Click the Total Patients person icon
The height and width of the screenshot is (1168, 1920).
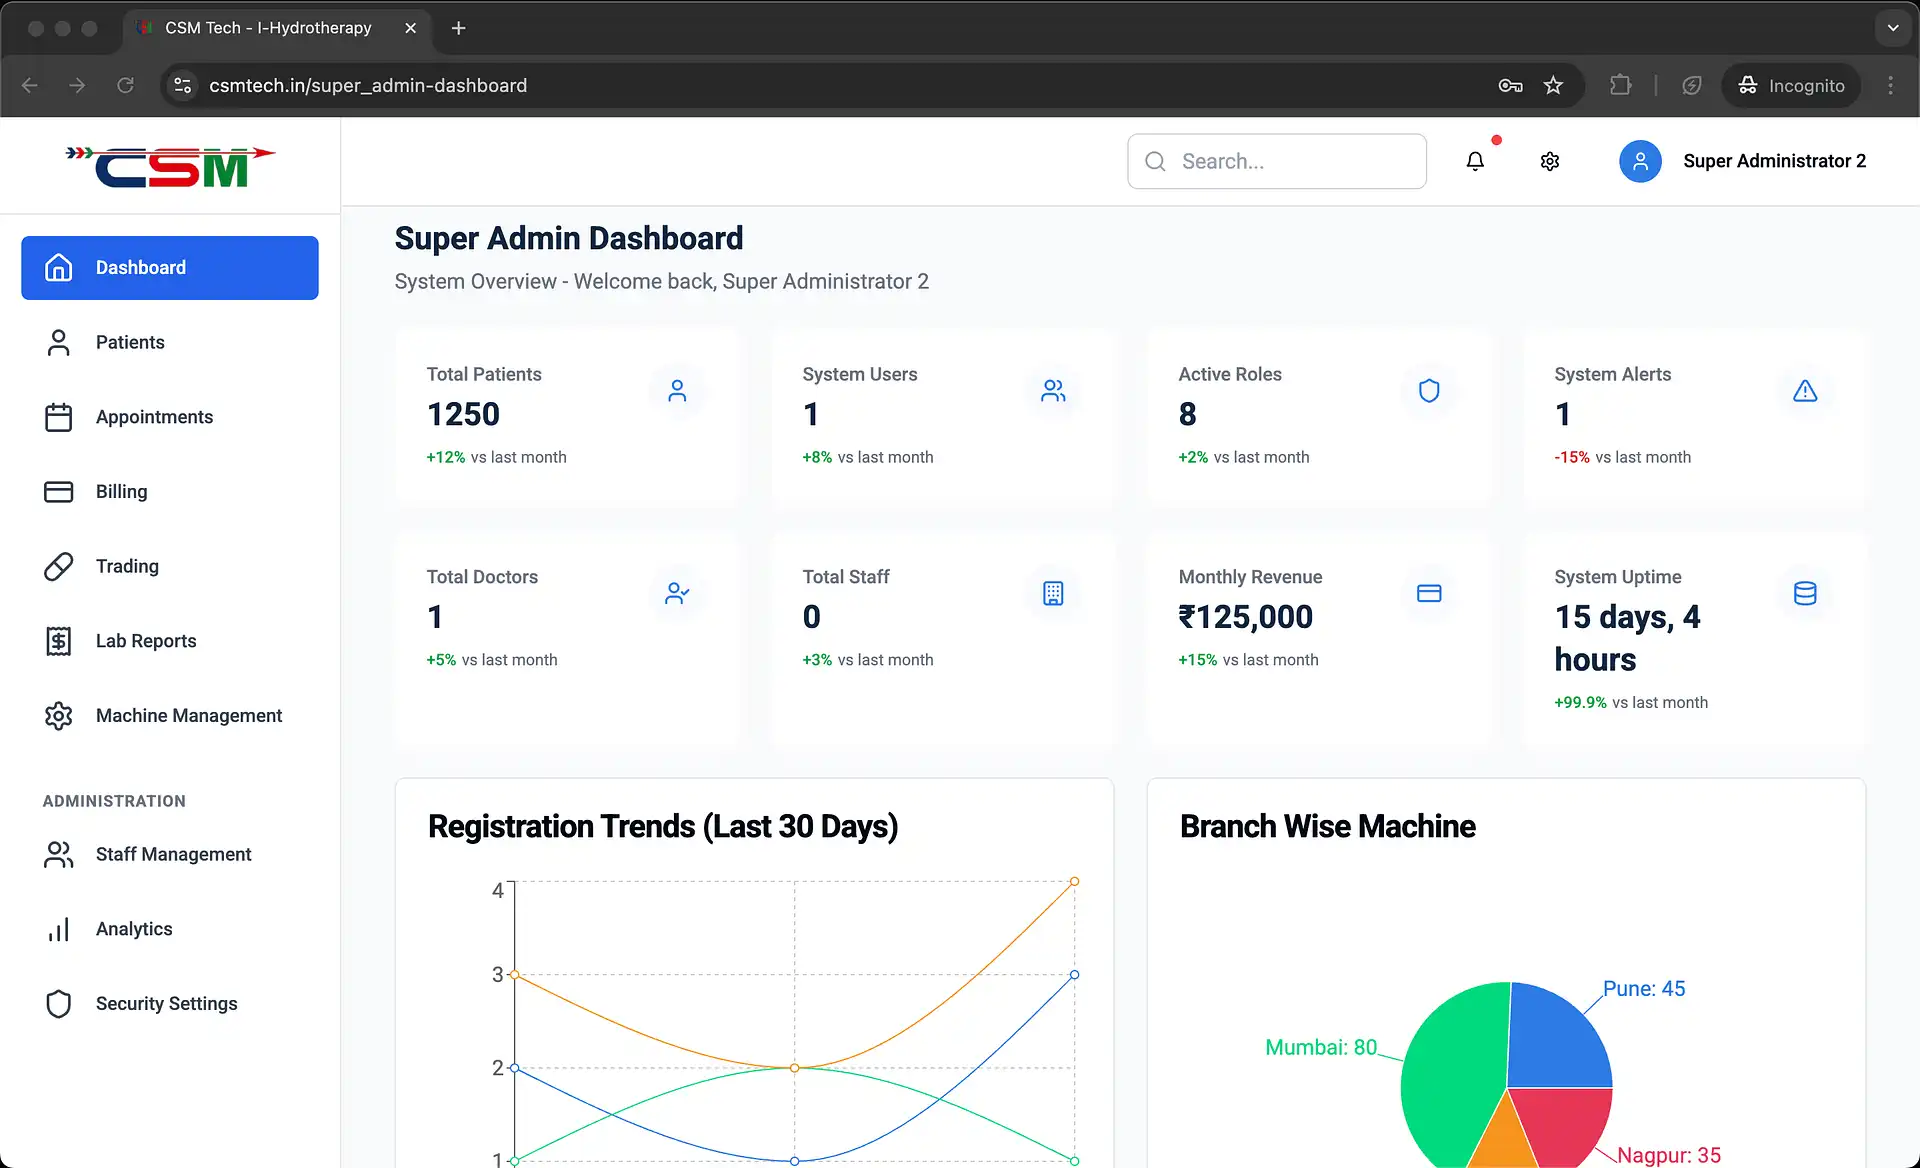click(677, 391)
